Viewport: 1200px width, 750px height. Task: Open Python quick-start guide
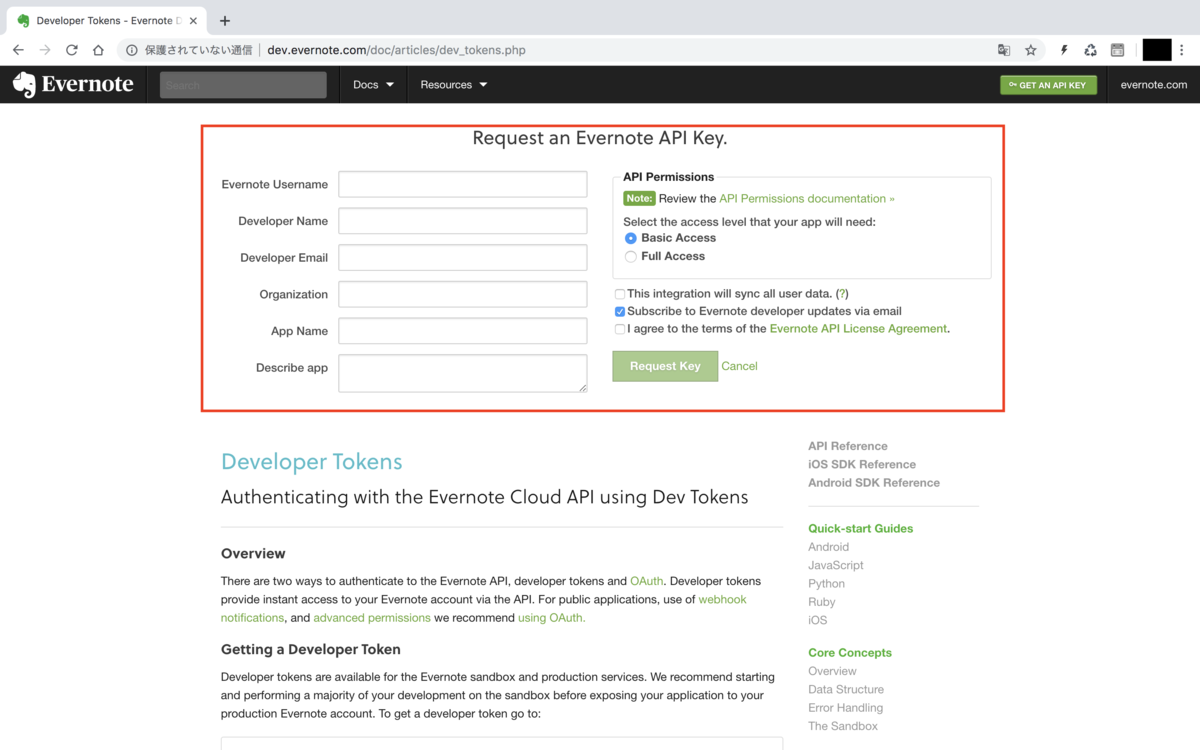click(x=827, y=584)
